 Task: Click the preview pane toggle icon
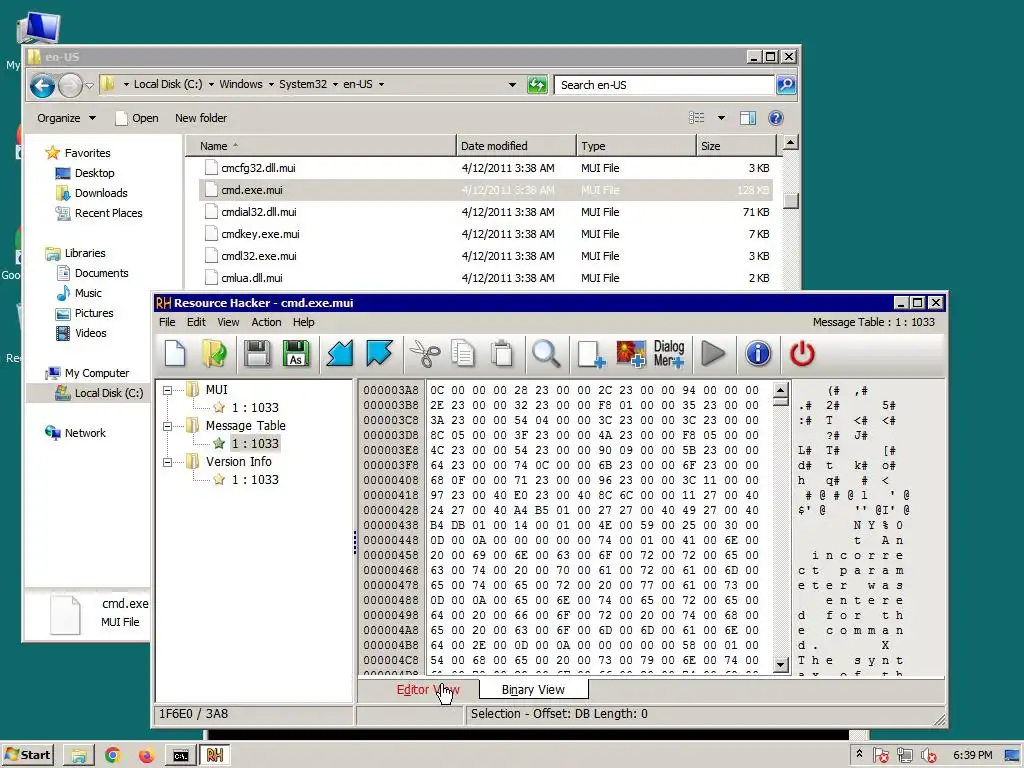tap(748, 118)
